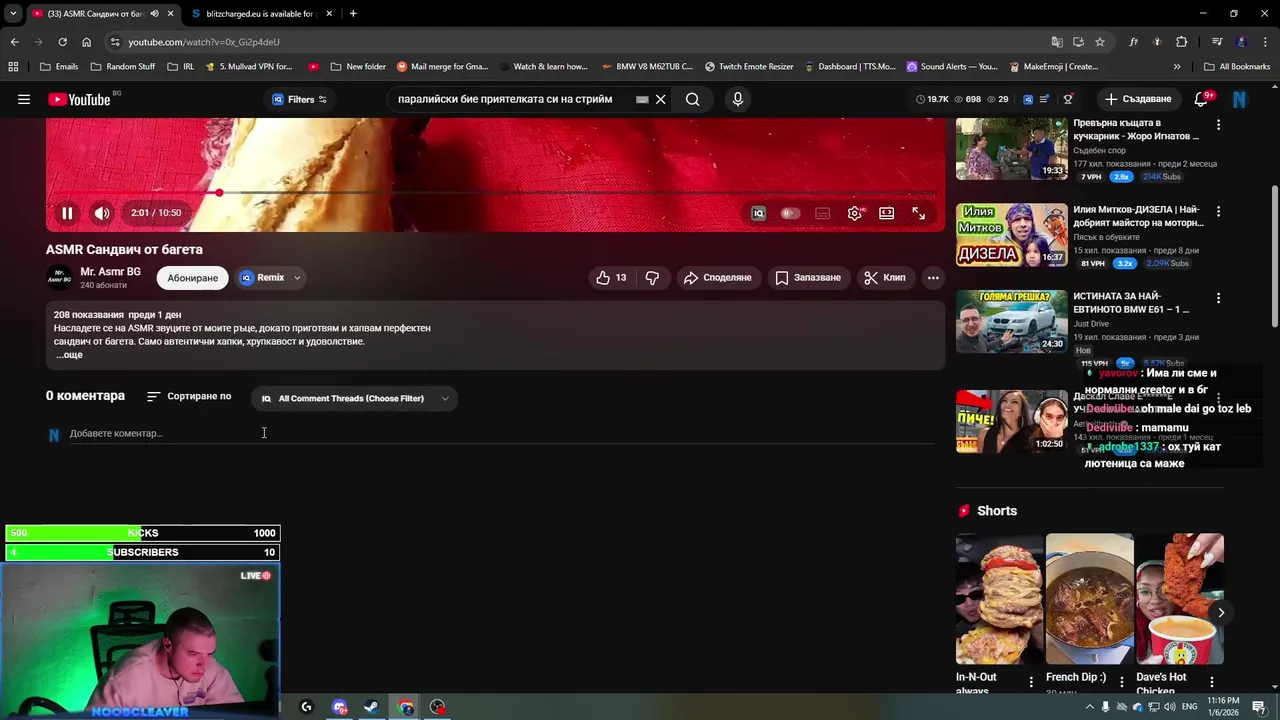This screenshot has width=1280, height=720.
Task: Open the N account avatar menu
Action: pos(1239,99)
